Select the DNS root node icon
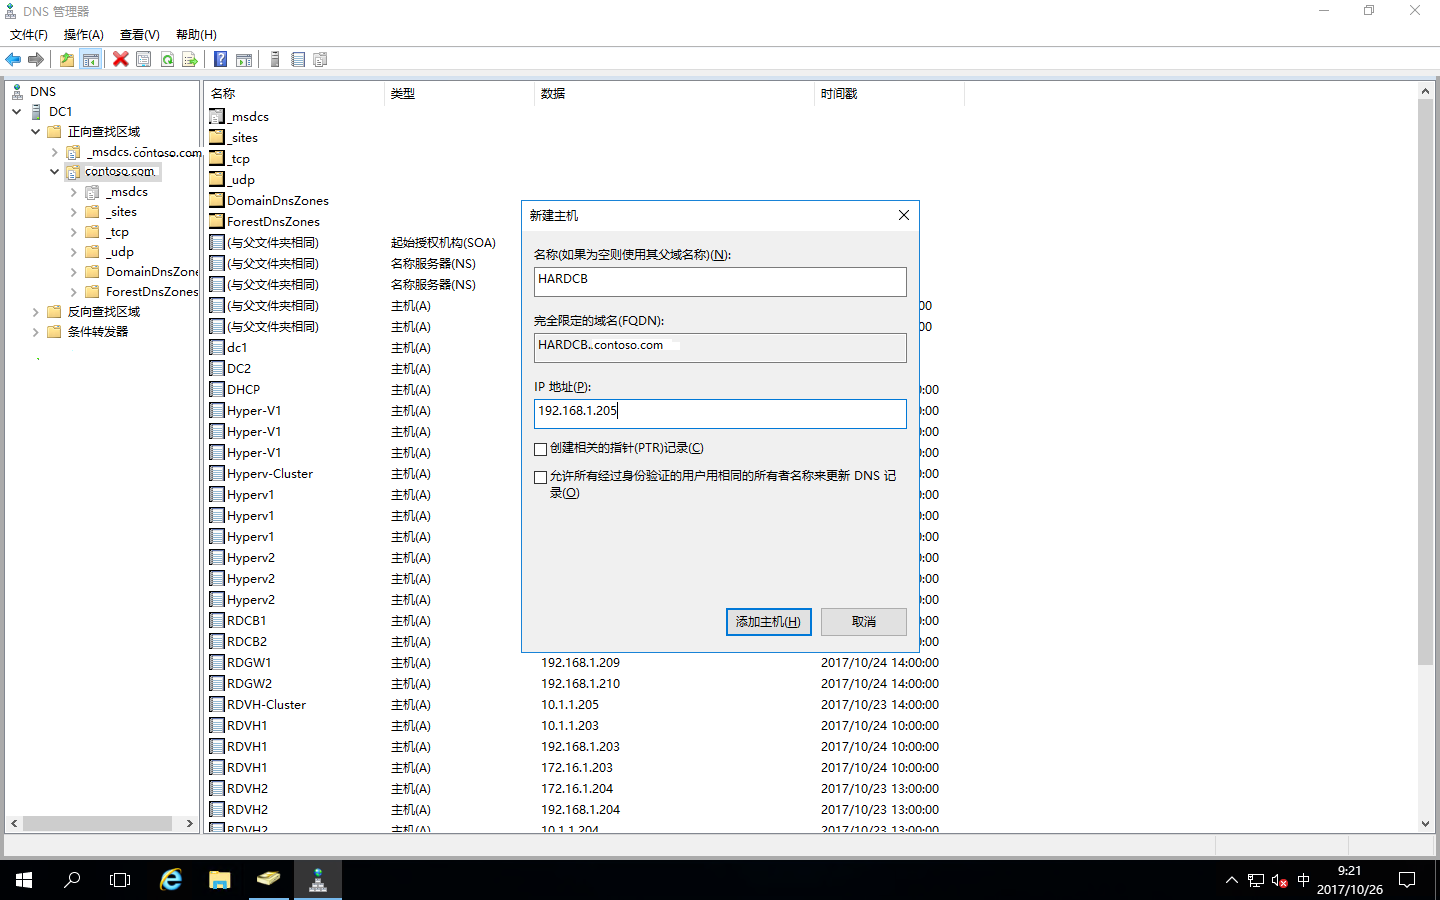Image resolution: width=1440 pixels, height=900 pixels. (17, 91)
